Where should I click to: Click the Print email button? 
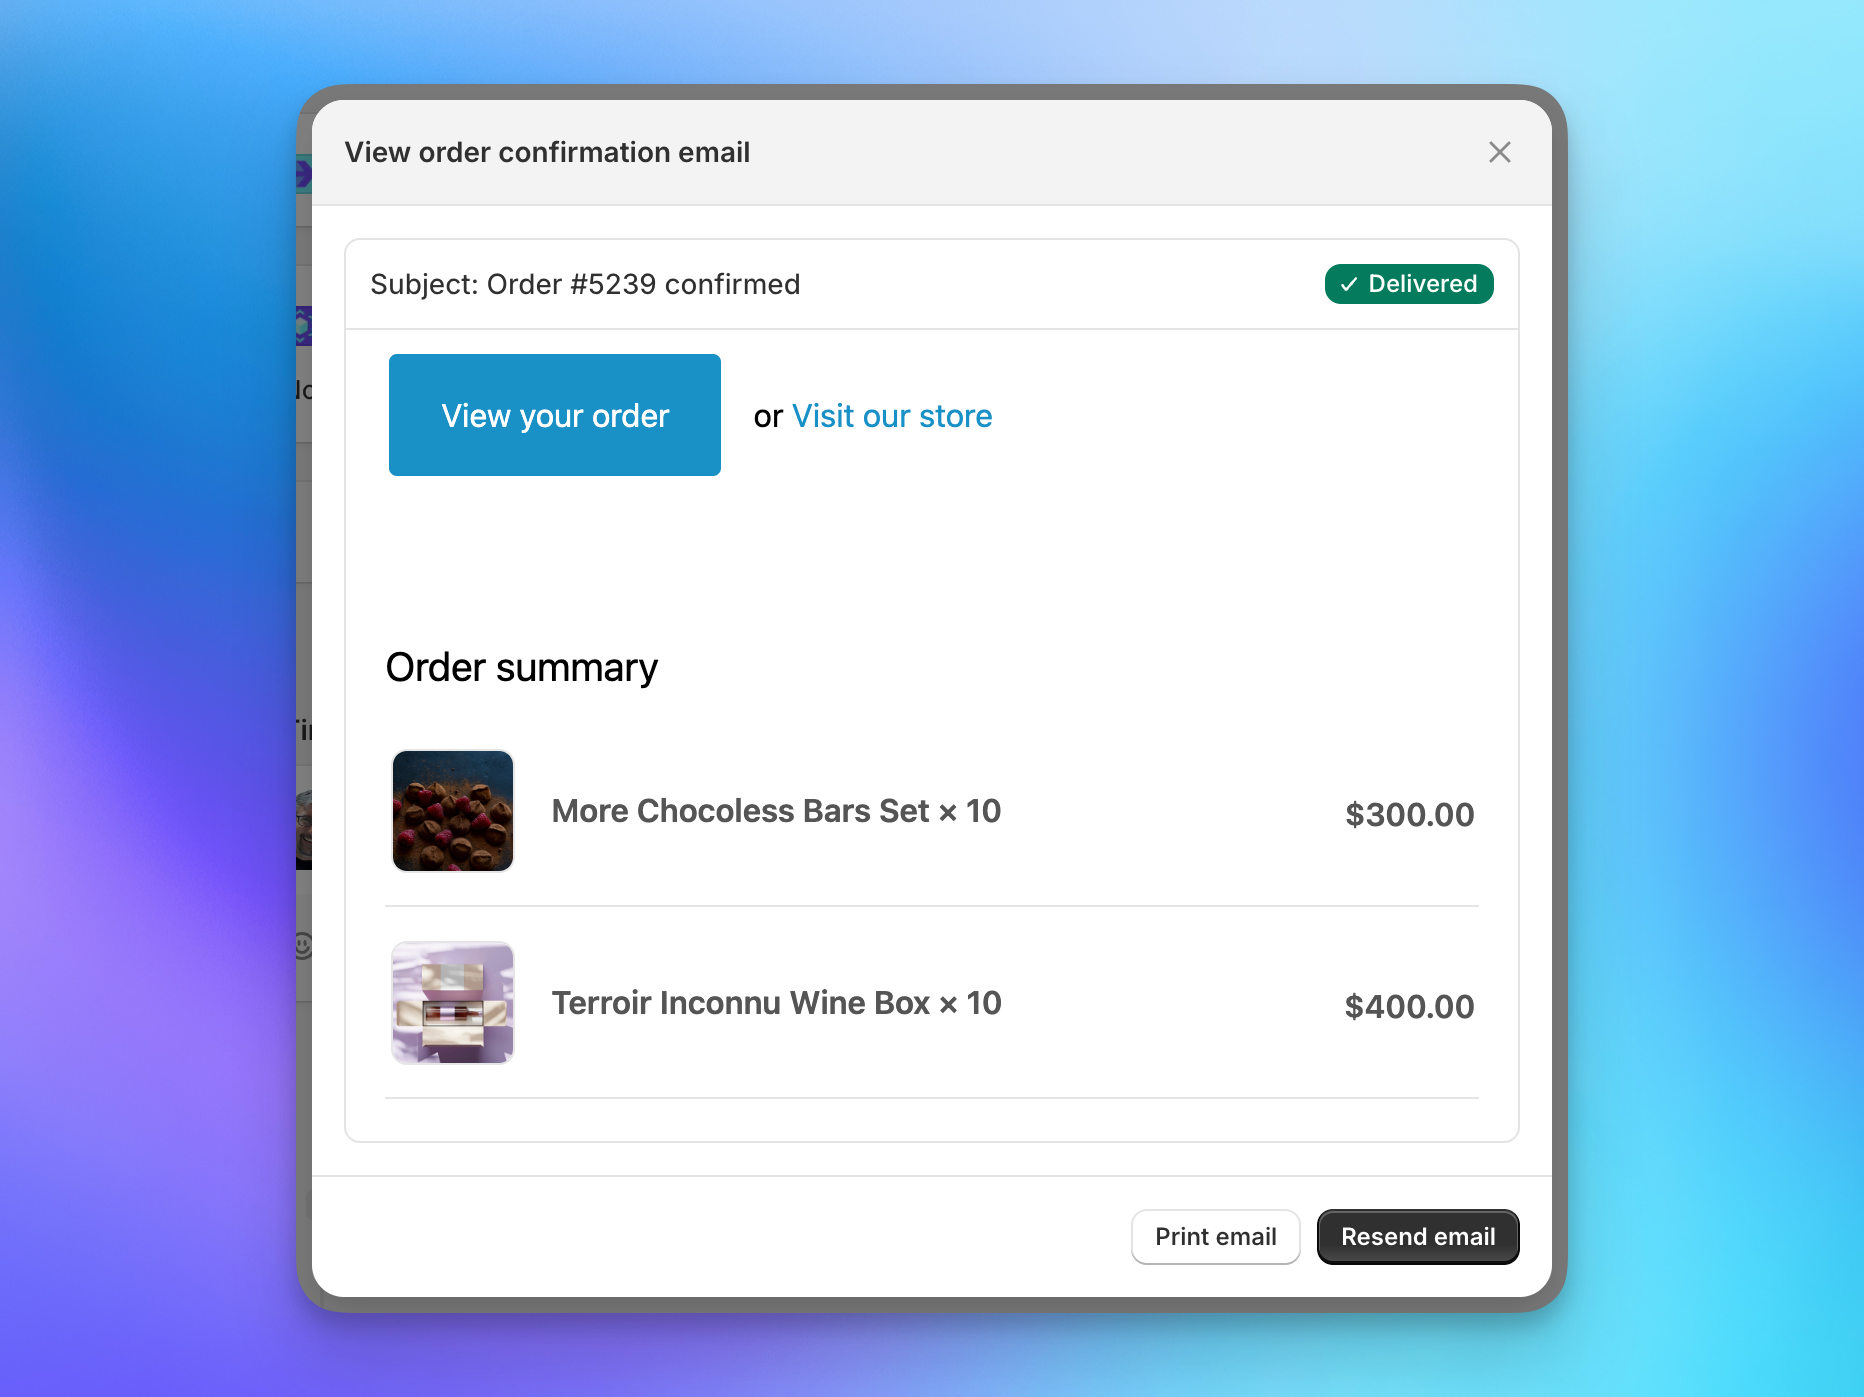click(1215, 1236)
